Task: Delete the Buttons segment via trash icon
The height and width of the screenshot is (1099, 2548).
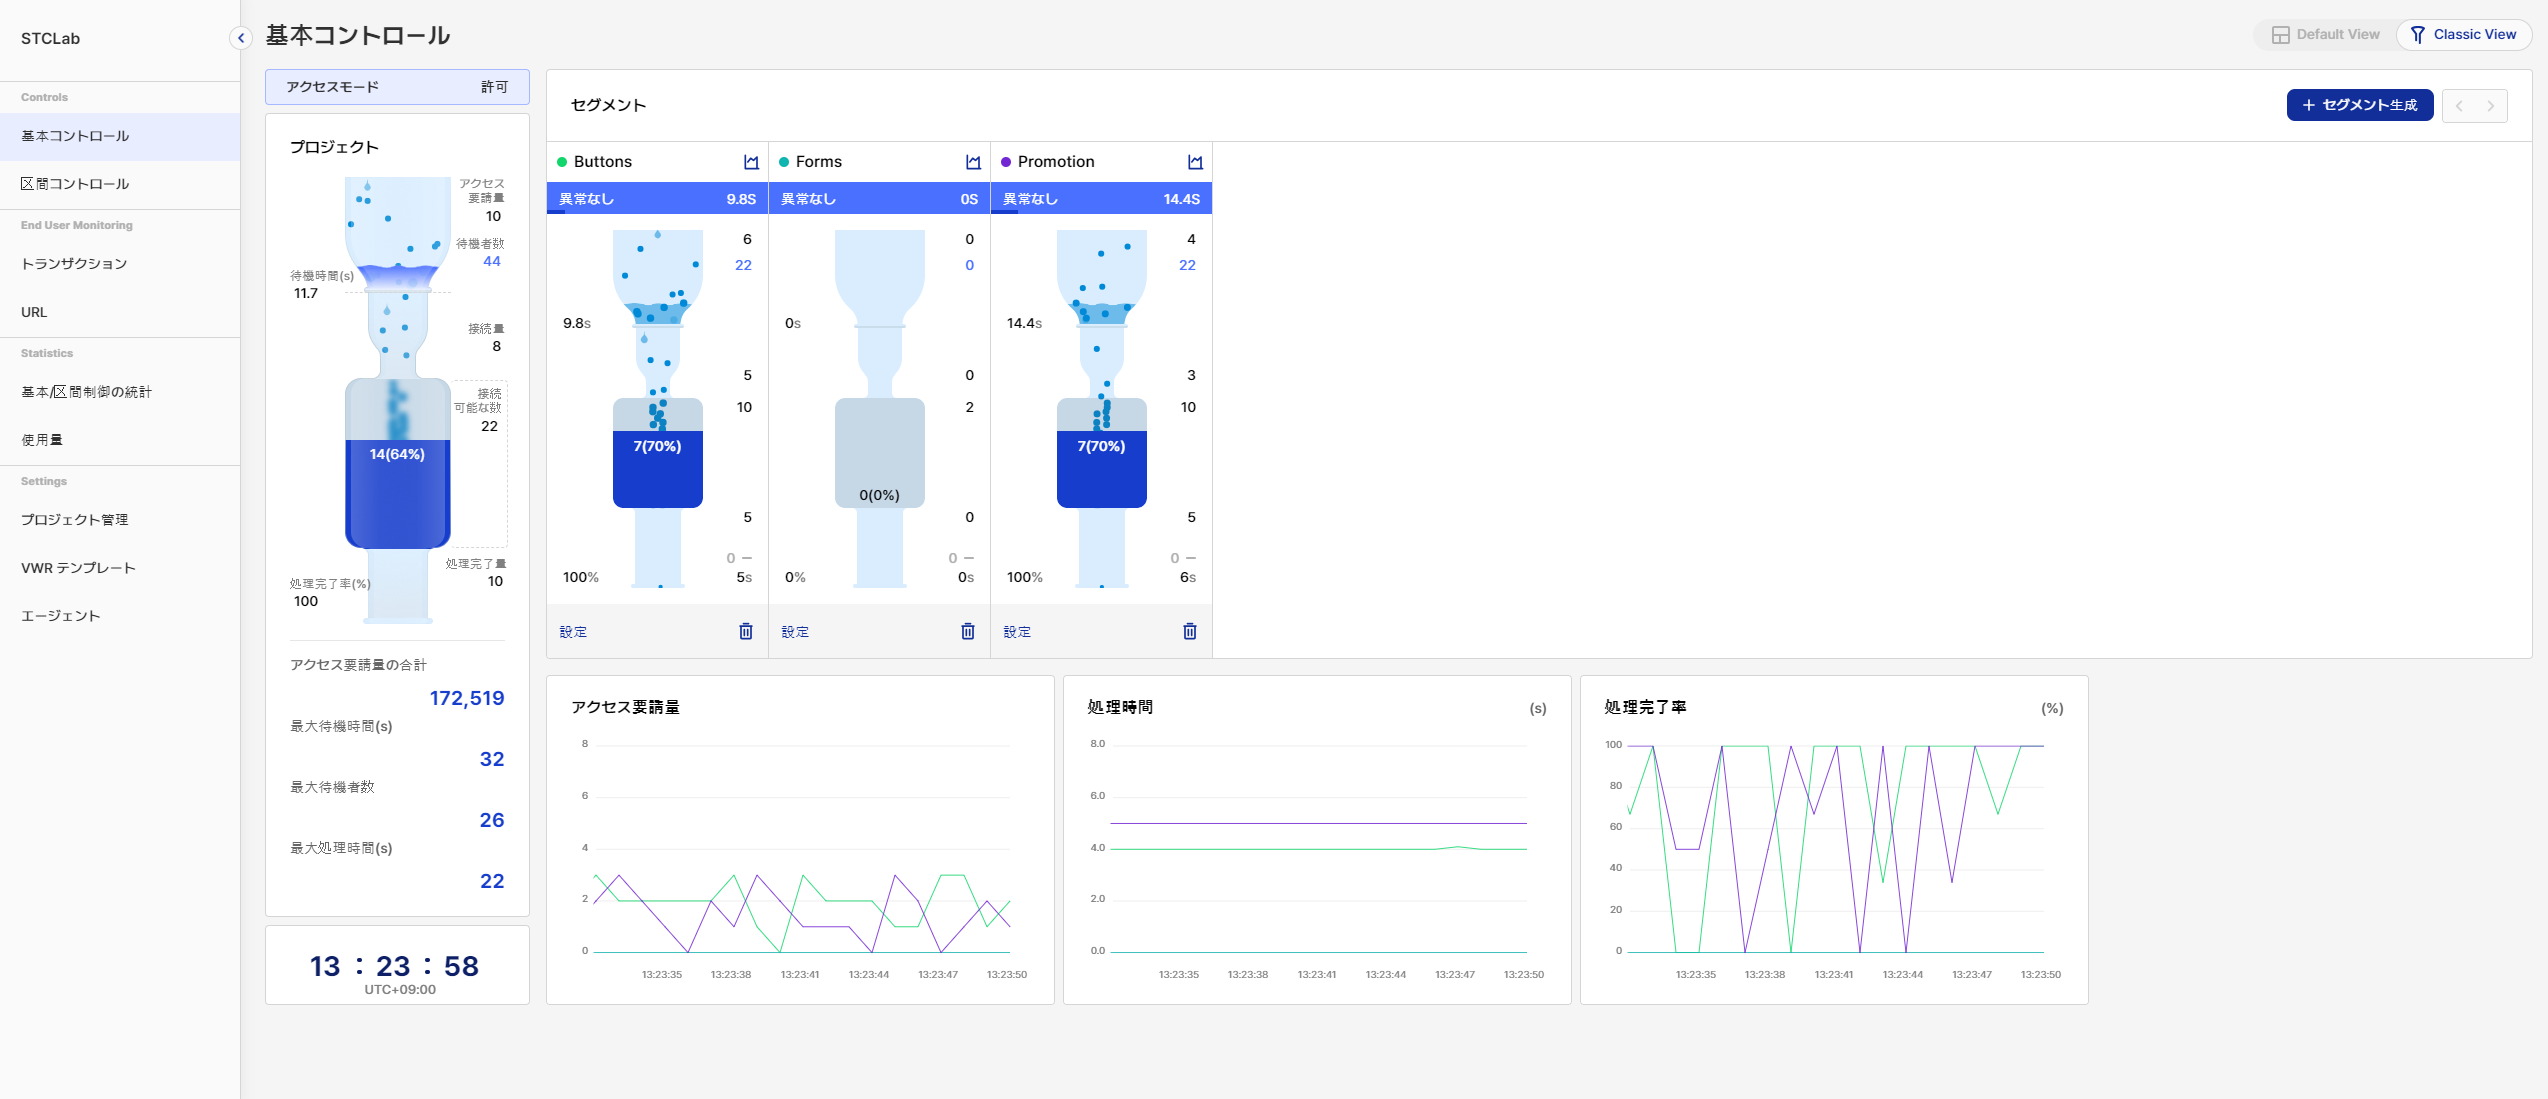Action: 746,631
